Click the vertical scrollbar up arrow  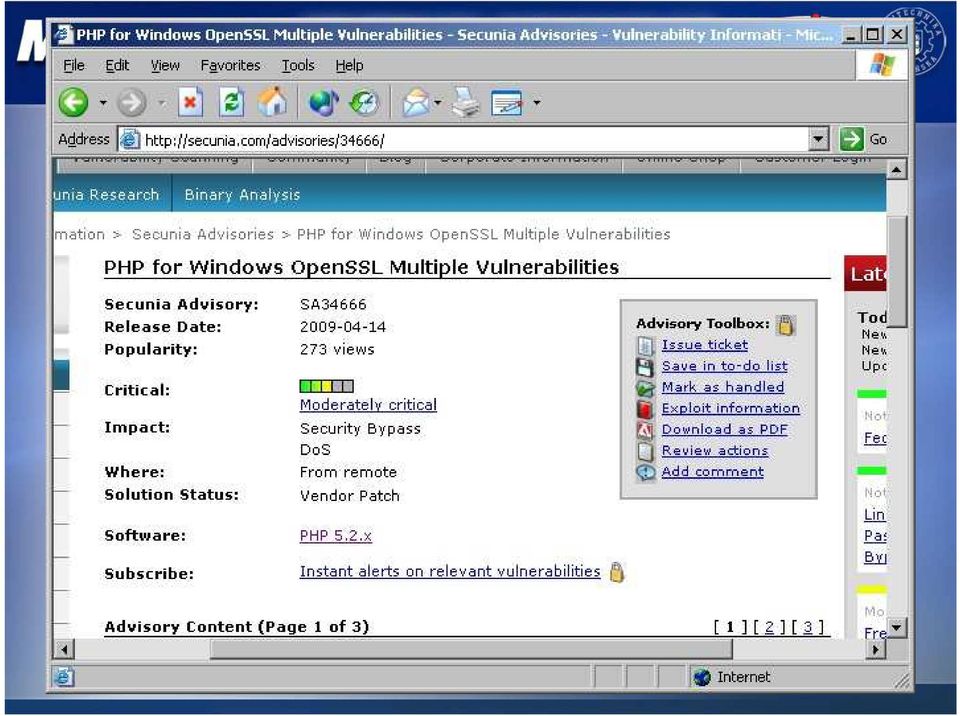[896, 170]
